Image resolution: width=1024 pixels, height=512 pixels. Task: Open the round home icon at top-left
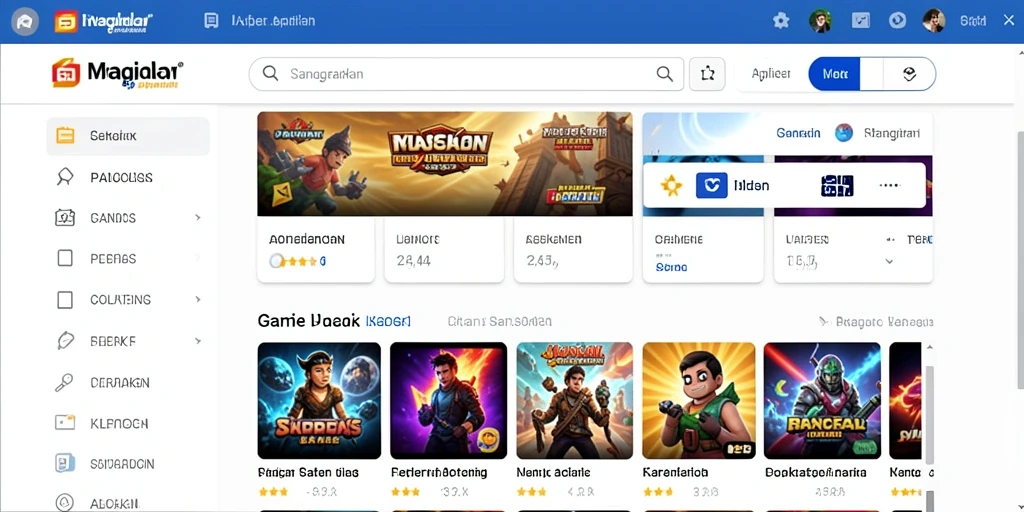pos(25,22)
